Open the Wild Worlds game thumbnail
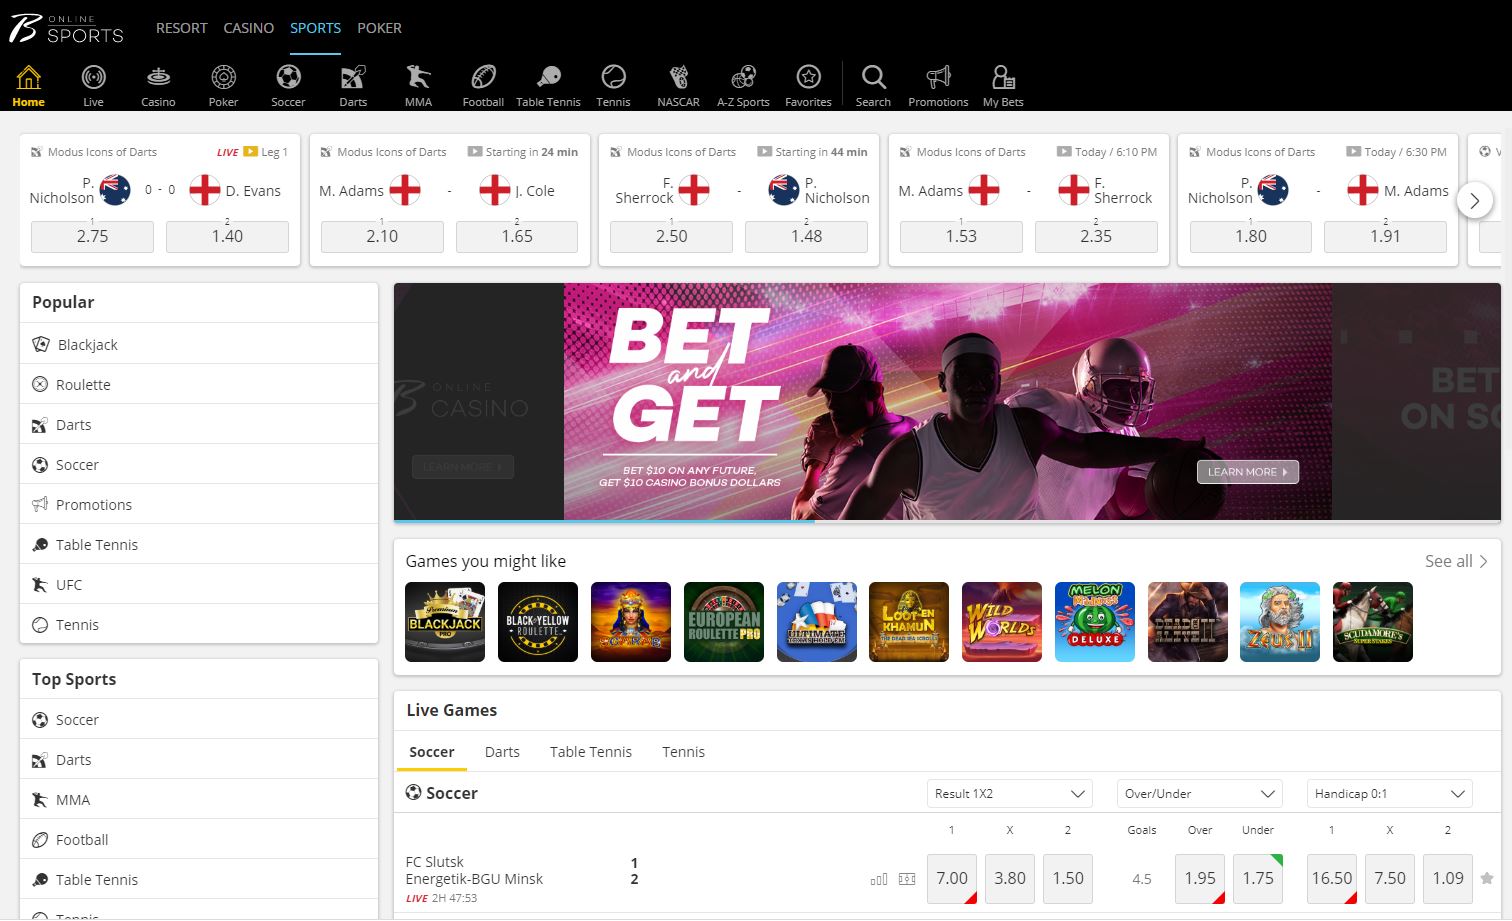Viewport: 1512px width, 921px height. click(x=1002, y=622)
